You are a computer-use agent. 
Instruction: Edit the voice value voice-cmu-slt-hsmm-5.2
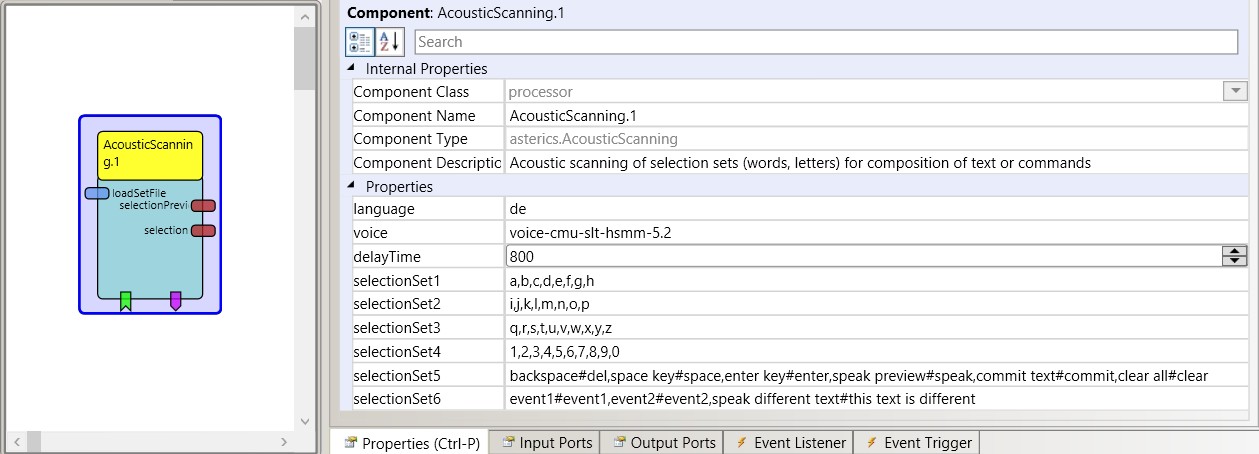coord(876,233)
